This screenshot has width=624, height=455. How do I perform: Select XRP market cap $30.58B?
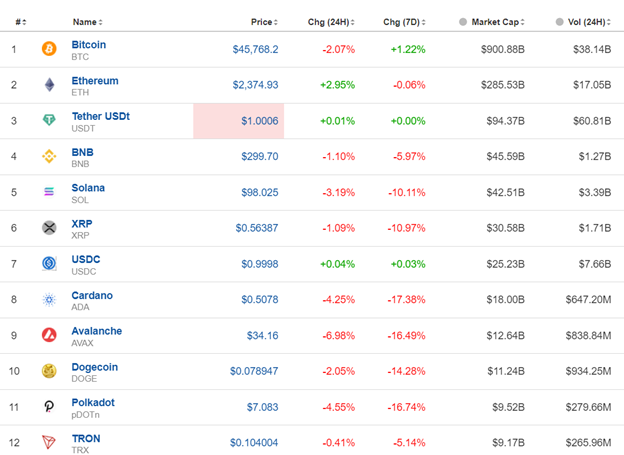(x=506, y=228)
